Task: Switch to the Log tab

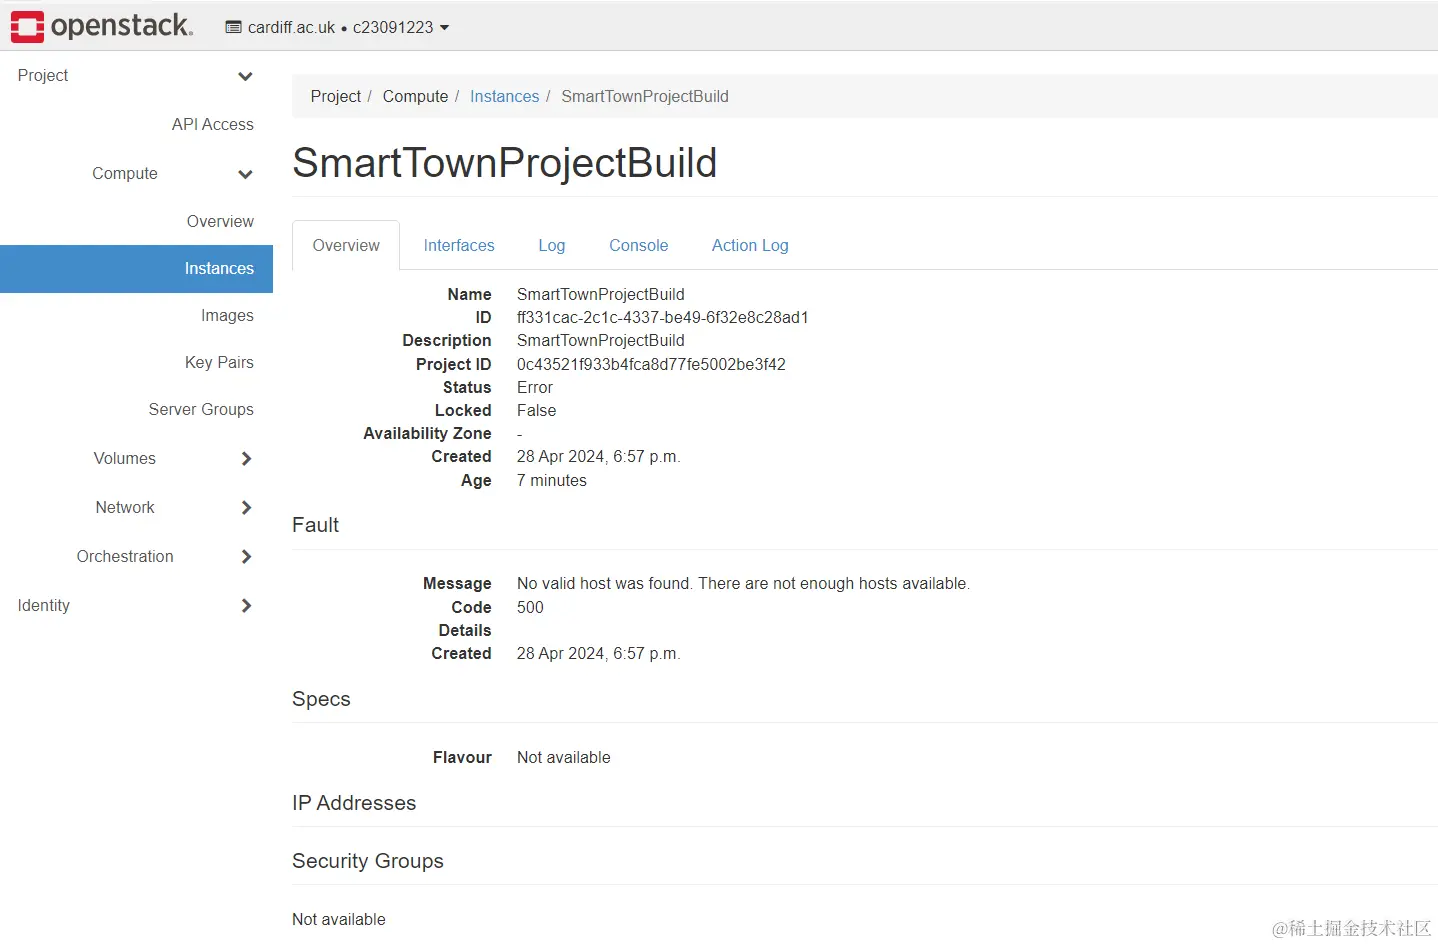Action: tap(552, 245)
